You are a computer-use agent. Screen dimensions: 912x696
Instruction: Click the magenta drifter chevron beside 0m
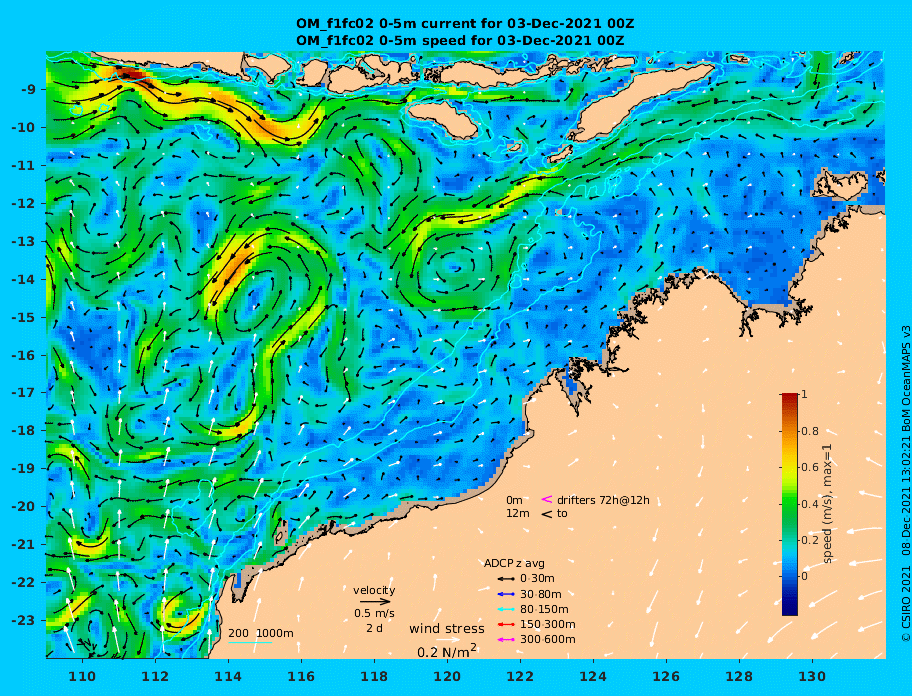pyautogui.click(x=547, y=499)
